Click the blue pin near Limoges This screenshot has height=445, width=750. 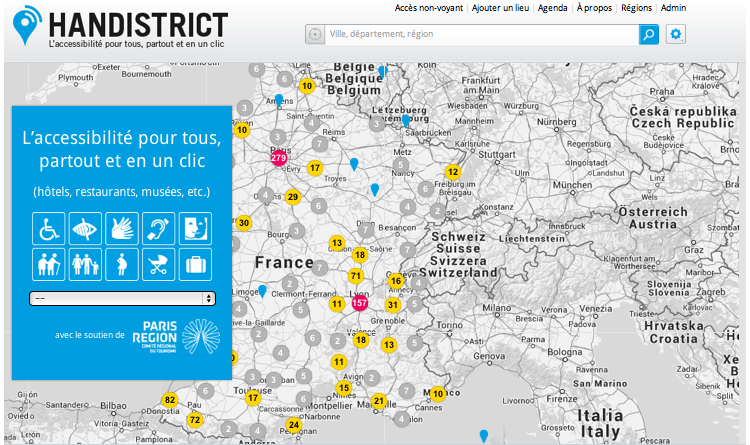[x=262, y=291]
